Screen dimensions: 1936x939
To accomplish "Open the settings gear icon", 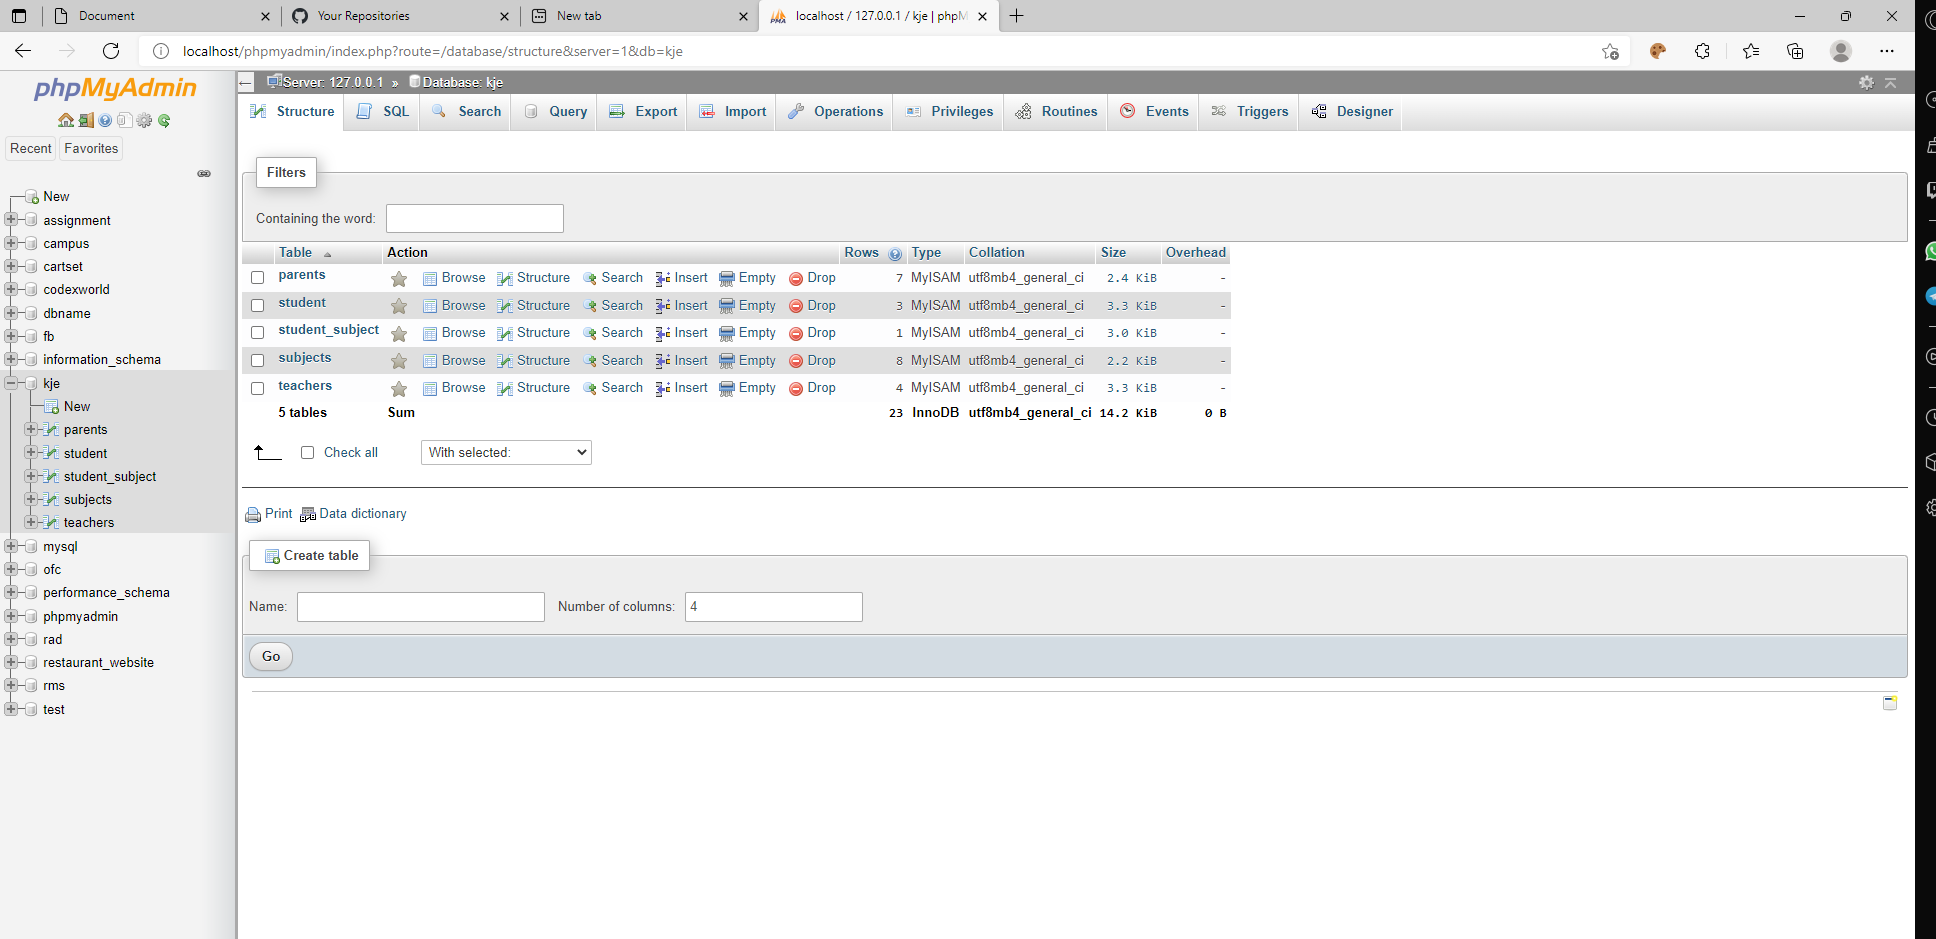I will pos(144,120).
